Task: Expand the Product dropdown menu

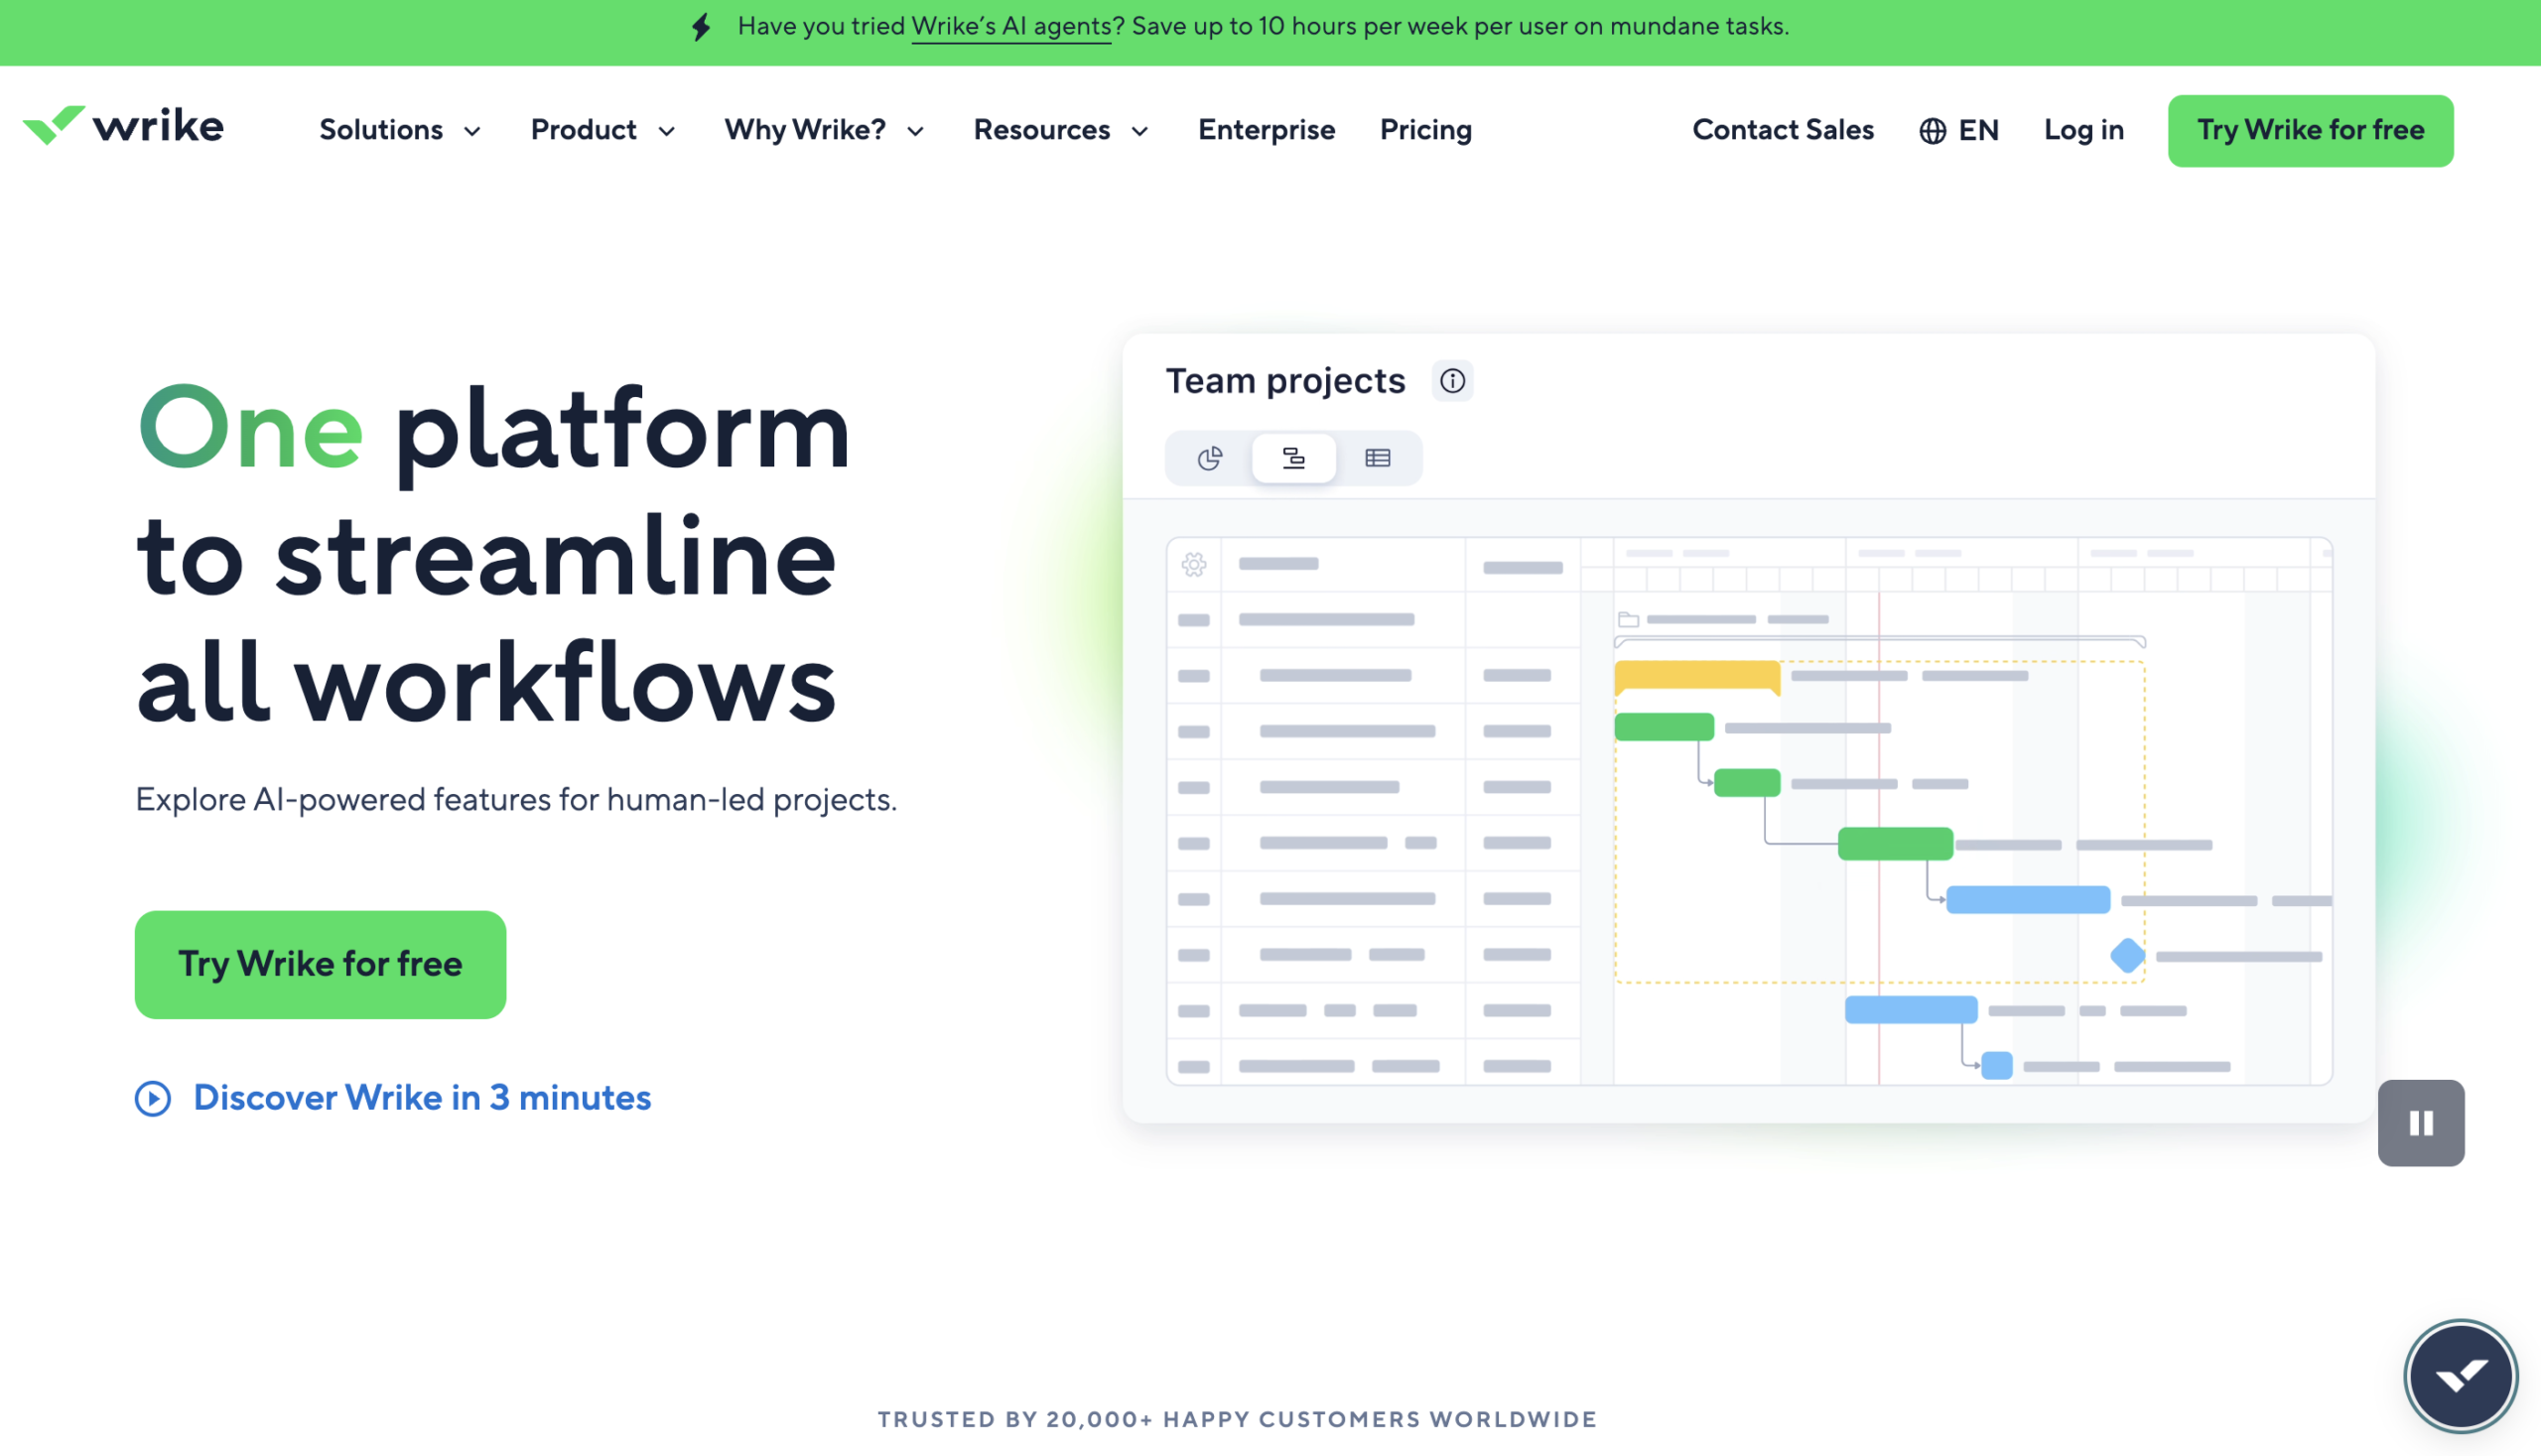Action: [x=603, y=130]
